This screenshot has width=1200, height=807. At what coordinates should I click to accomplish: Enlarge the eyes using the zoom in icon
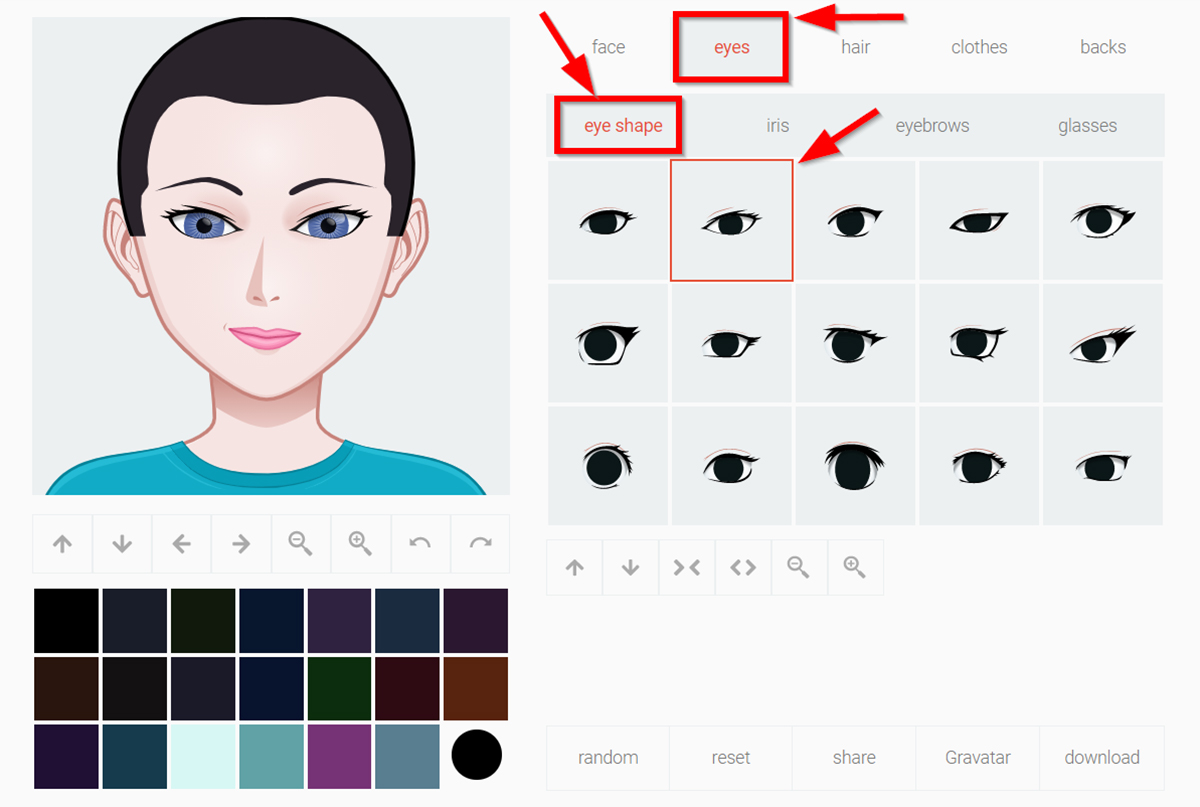coord(855,567)
